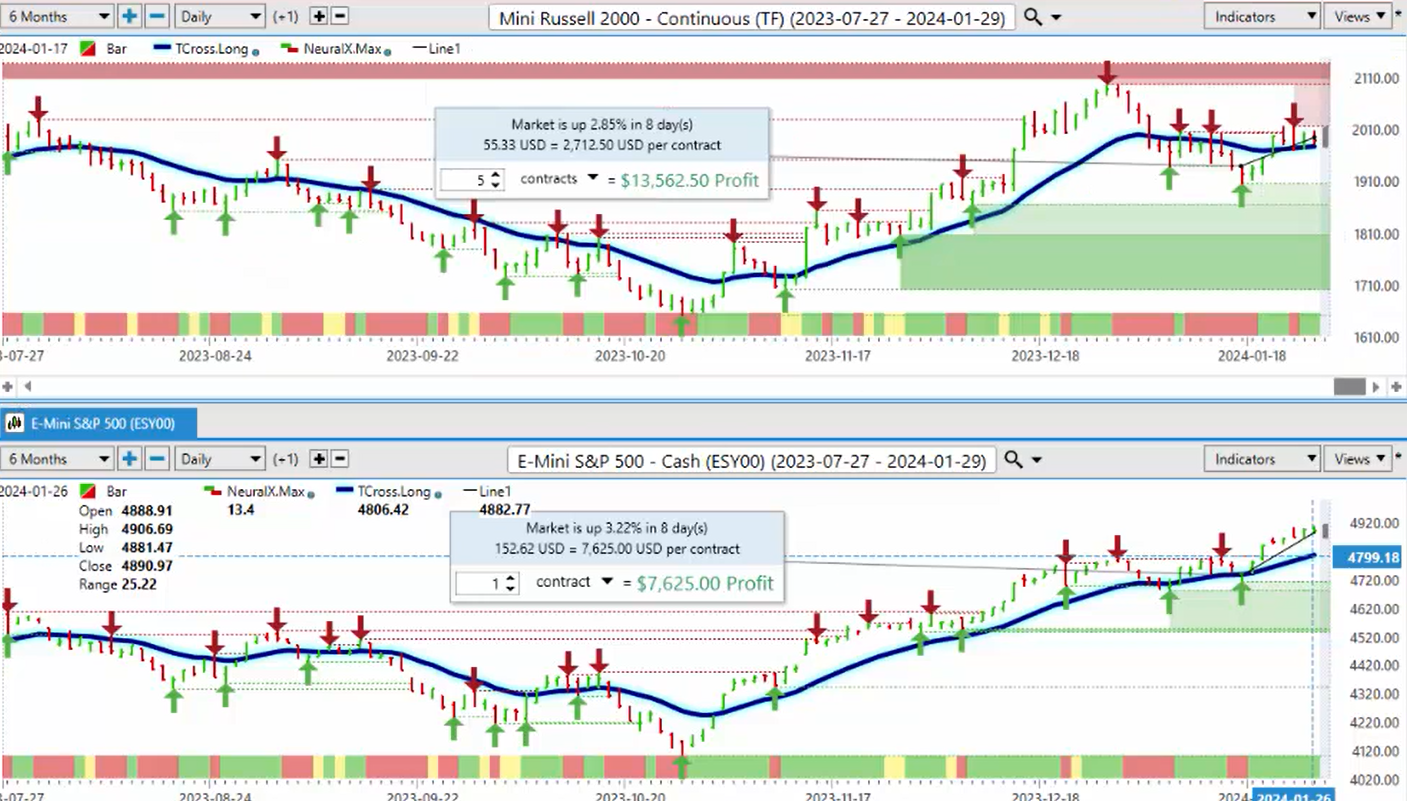Click Bar legend icon on Russell chart
The image size is (1407, 801).
point(90,48)
